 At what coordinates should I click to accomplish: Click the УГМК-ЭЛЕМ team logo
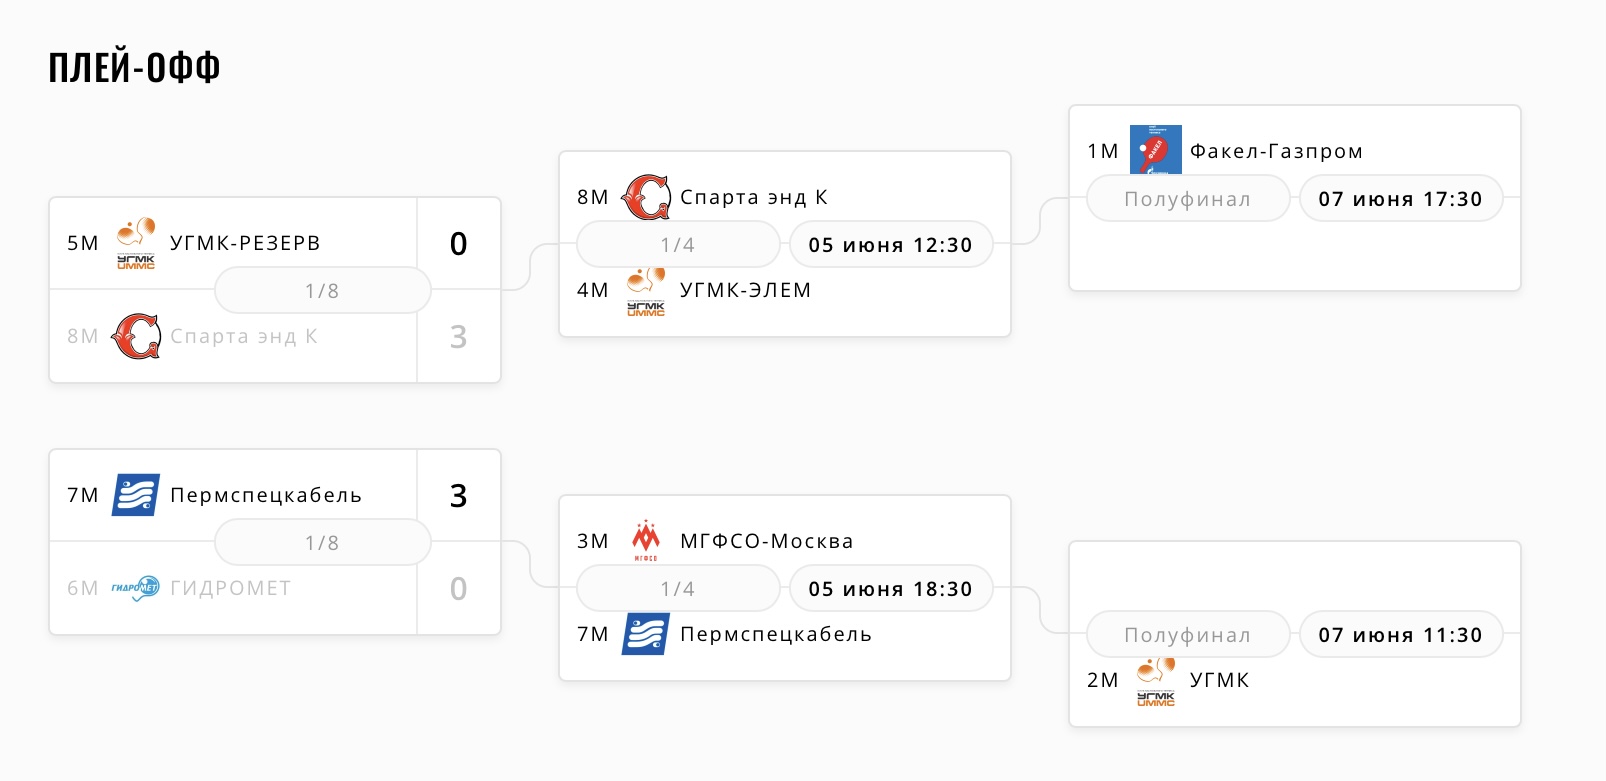tap(646, 290)
